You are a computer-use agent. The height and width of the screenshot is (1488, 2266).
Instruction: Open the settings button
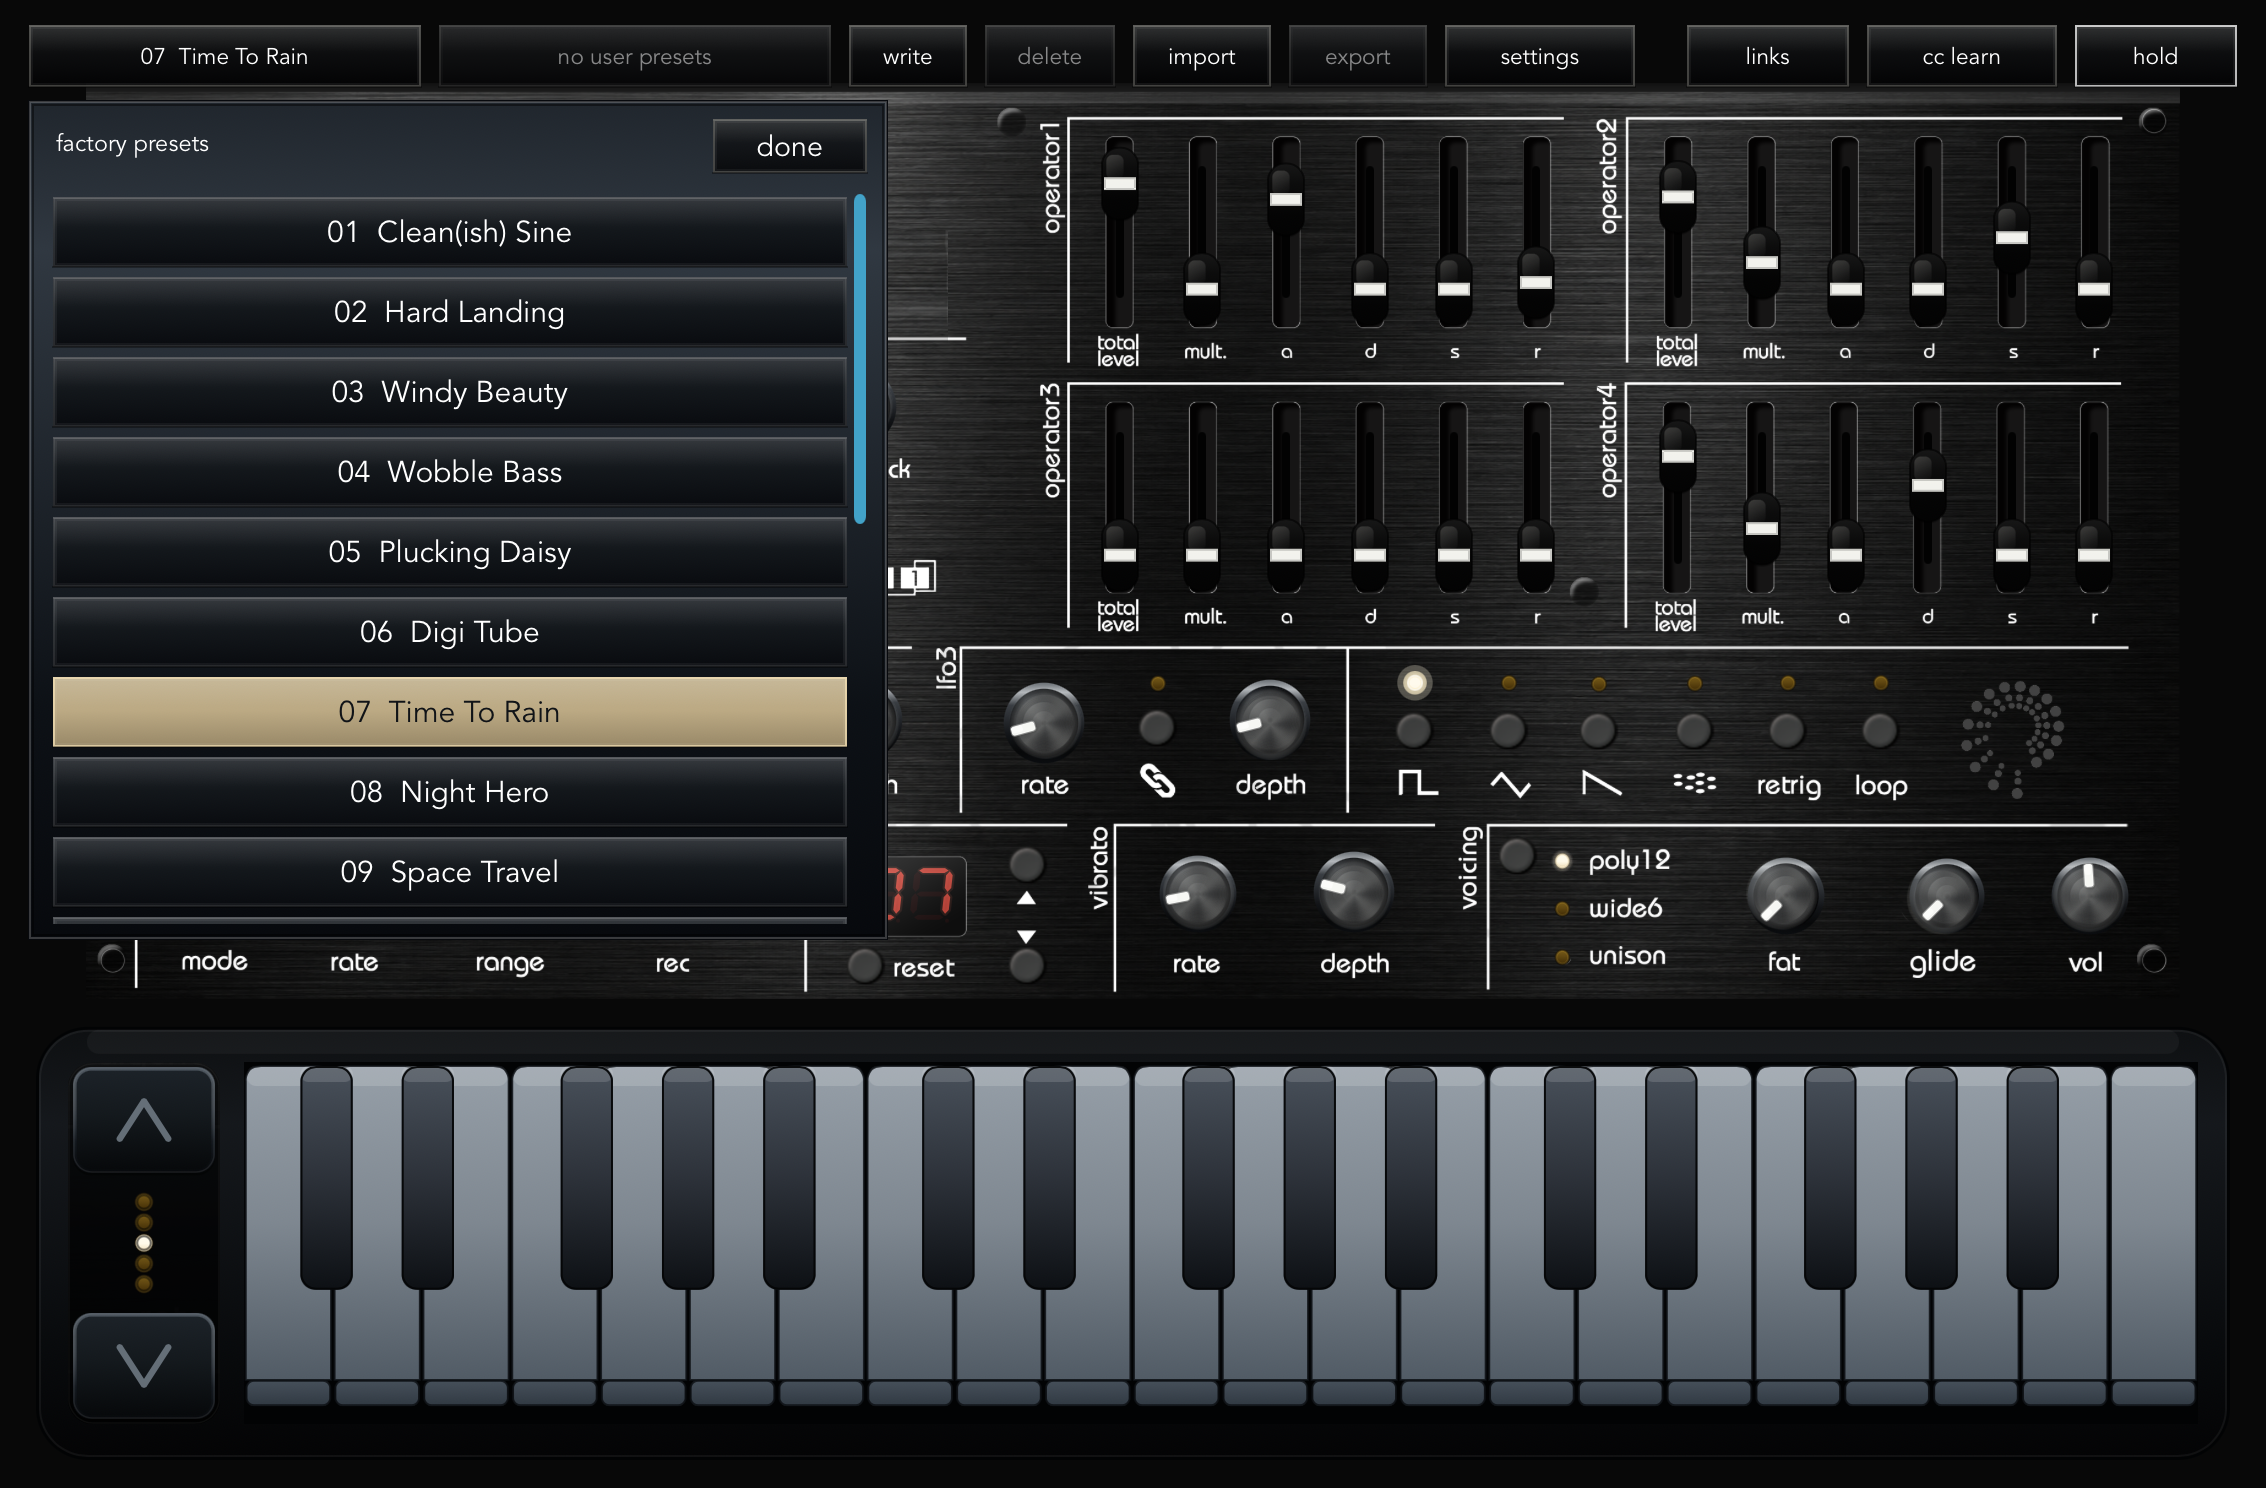1539,56
